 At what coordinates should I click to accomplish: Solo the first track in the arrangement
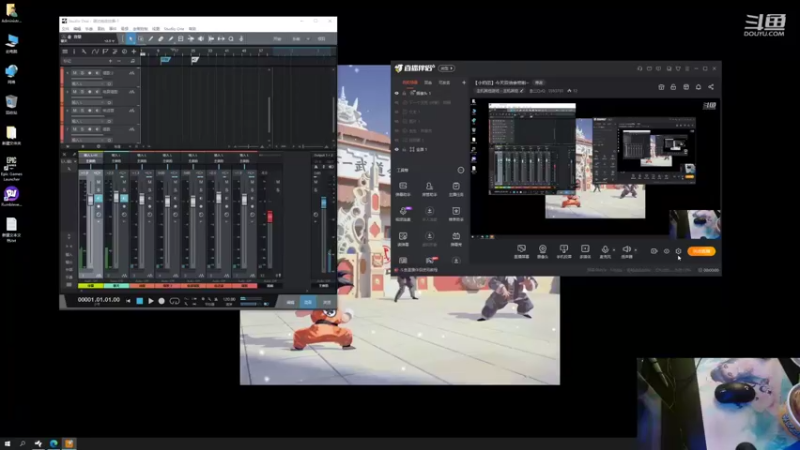point(82,73)
